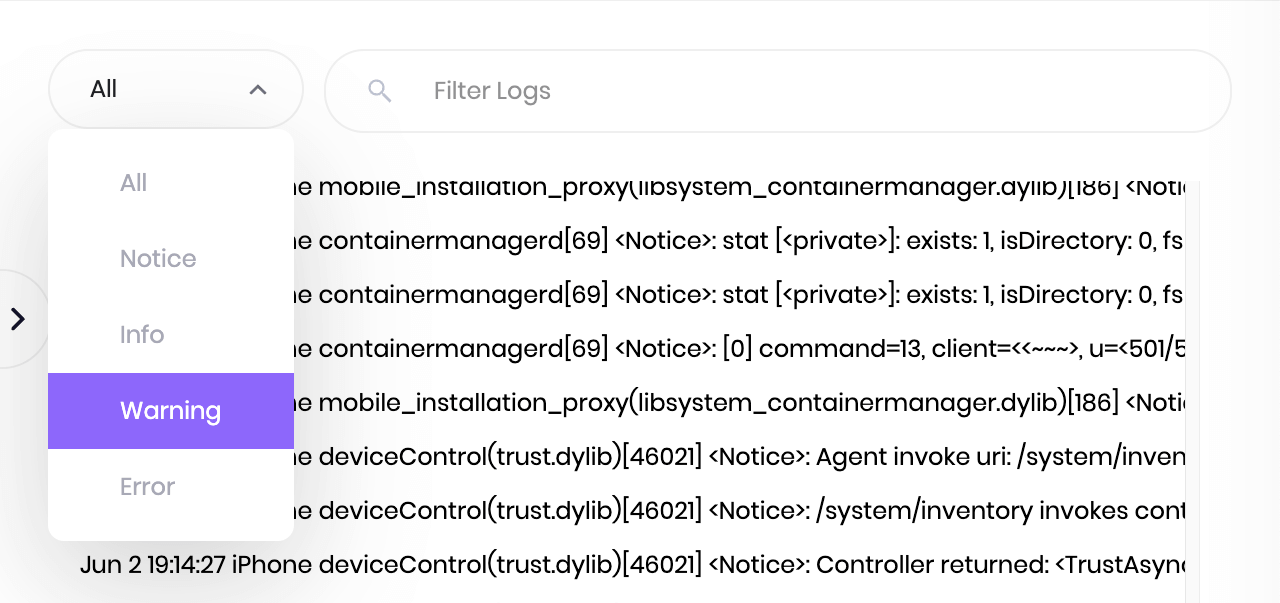Viewport: 1280px width, 603px height.
Task: Select Info in the level menu
Action: [x=171, y=335]
